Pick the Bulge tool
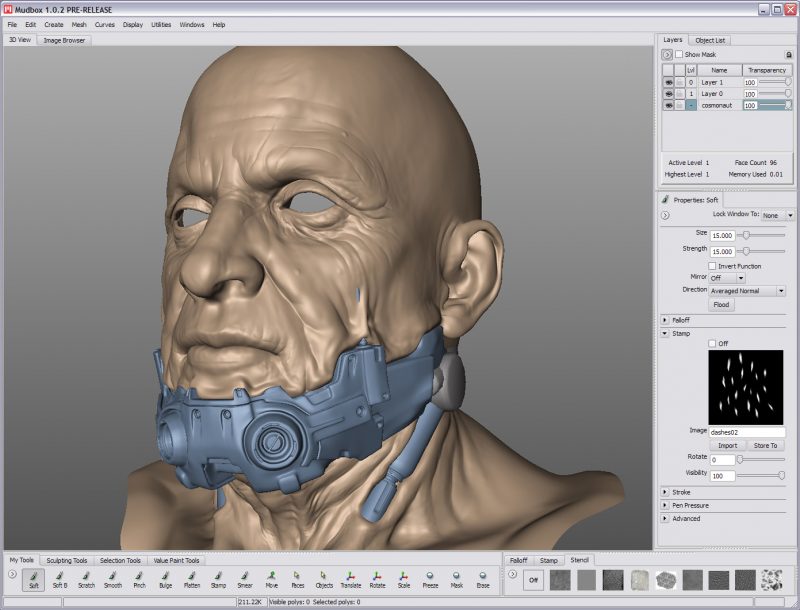 pyautogui.click(x=165, y=578)
